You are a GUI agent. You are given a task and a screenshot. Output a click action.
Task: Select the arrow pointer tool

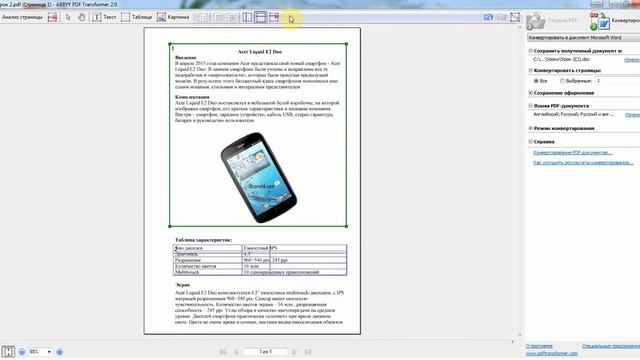(x=68, y=17)
